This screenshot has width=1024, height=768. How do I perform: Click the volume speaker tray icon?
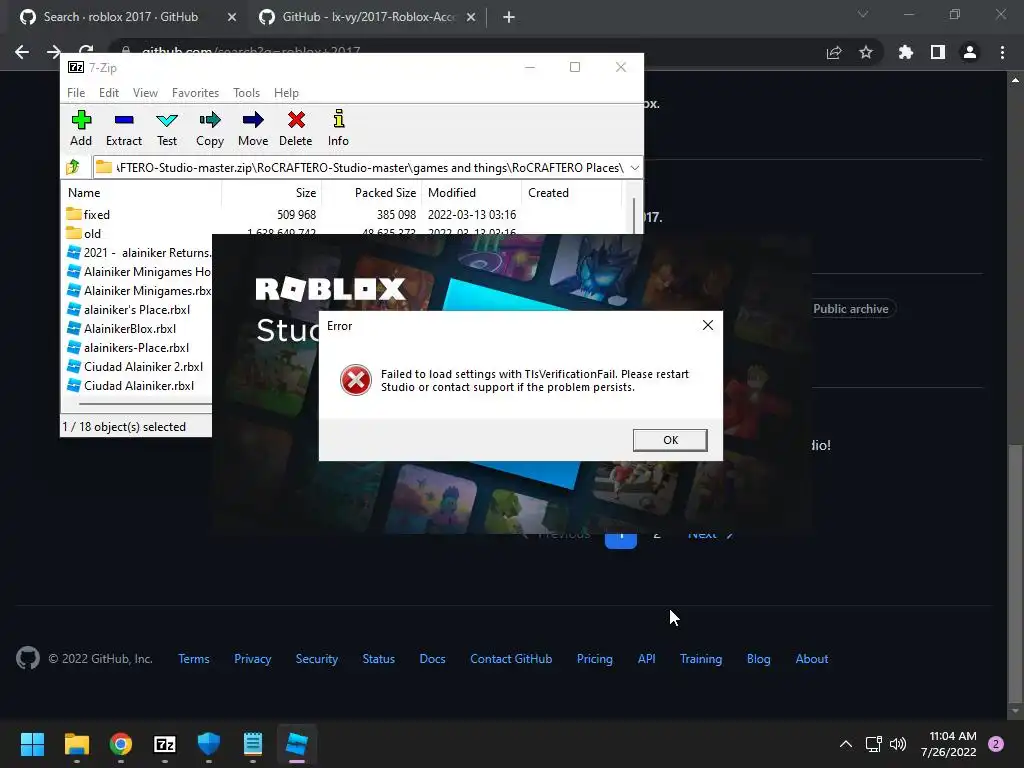pyautogui.click(x=898, y=744)
